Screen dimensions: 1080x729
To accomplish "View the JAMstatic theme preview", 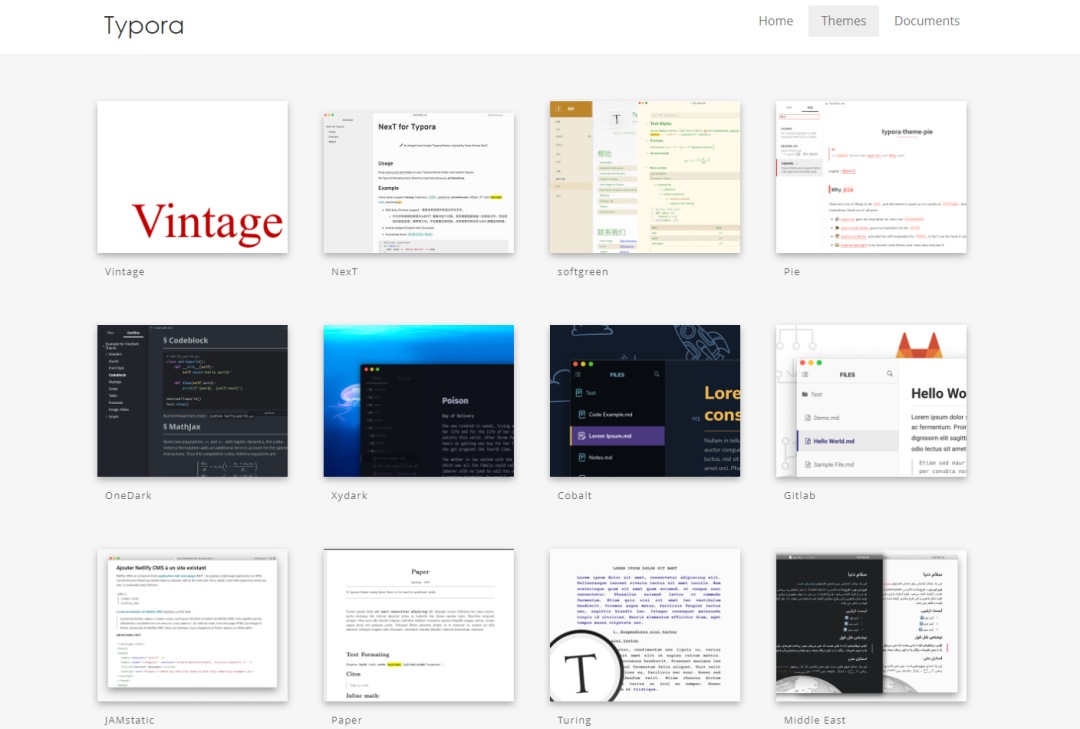I will pyautogui.click(x=192, y=625).
